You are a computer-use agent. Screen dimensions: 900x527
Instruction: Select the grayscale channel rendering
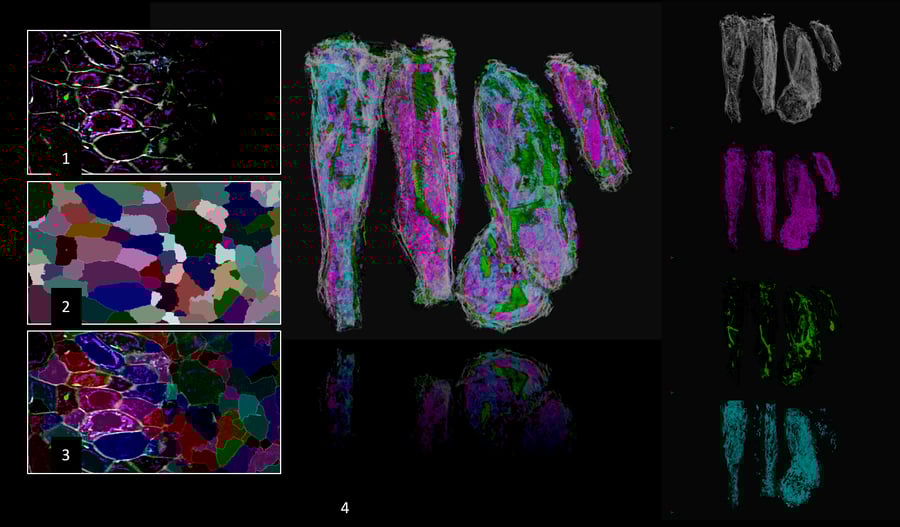click(x=781, y=69)
